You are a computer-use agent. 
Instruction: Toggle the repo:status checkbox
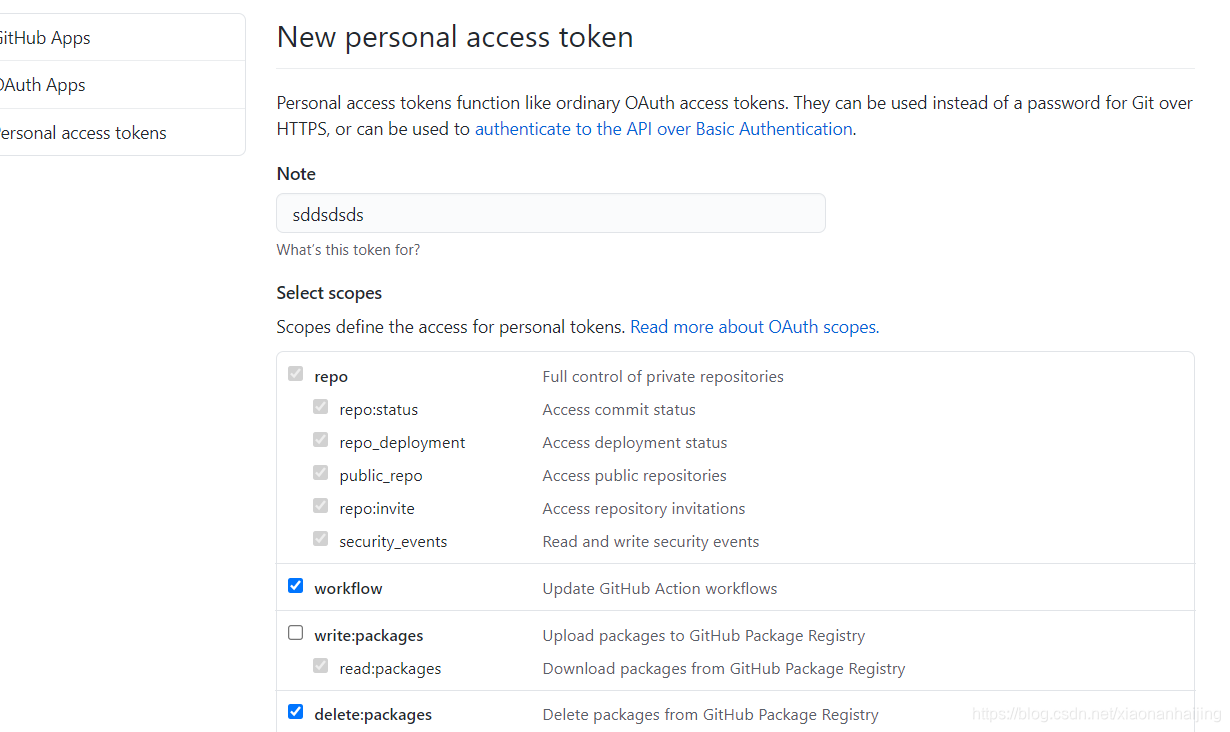[320, 407]
